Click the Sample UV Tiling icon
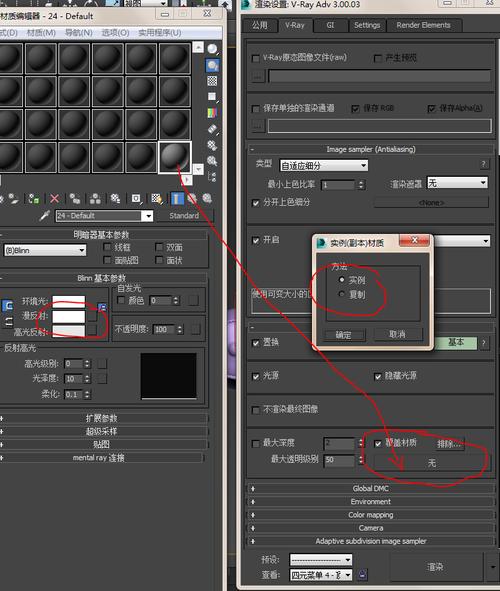The width and height of the screenshot is (500, 591). point(212,97)
